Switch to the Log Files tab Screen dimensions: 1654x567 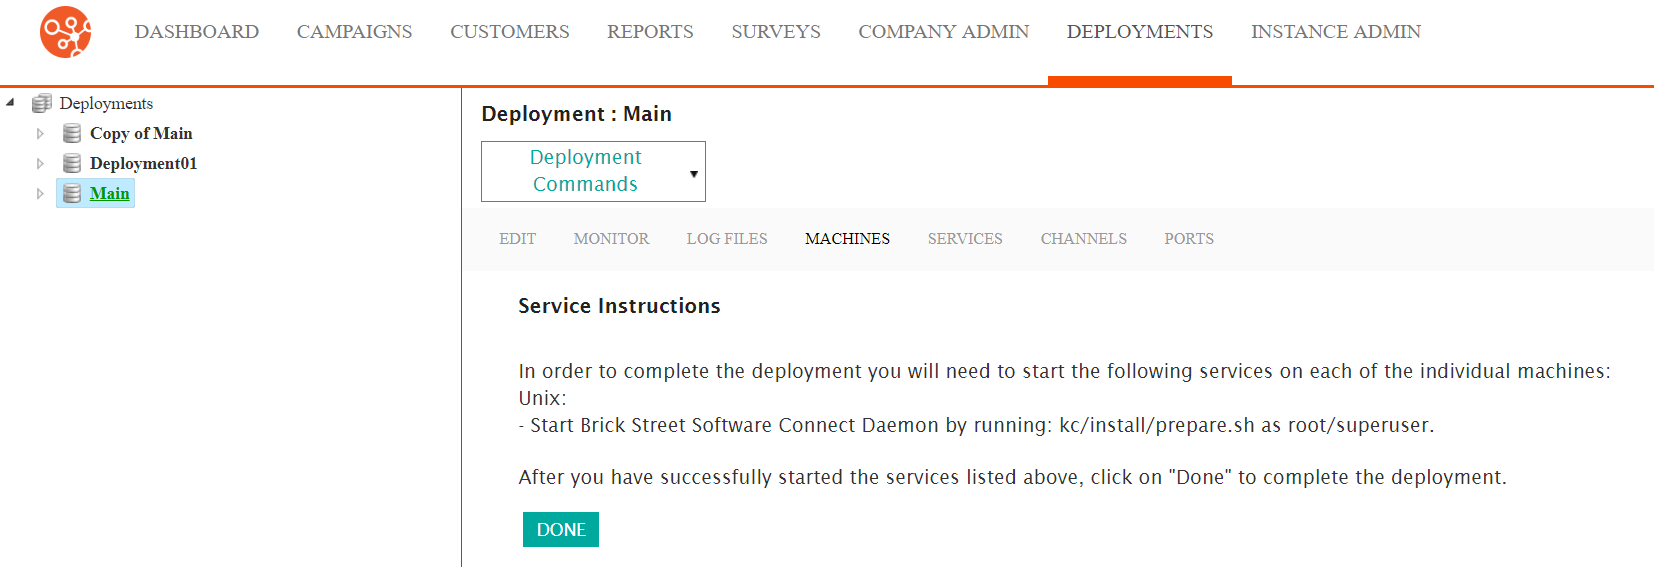[x=727, y=239]
